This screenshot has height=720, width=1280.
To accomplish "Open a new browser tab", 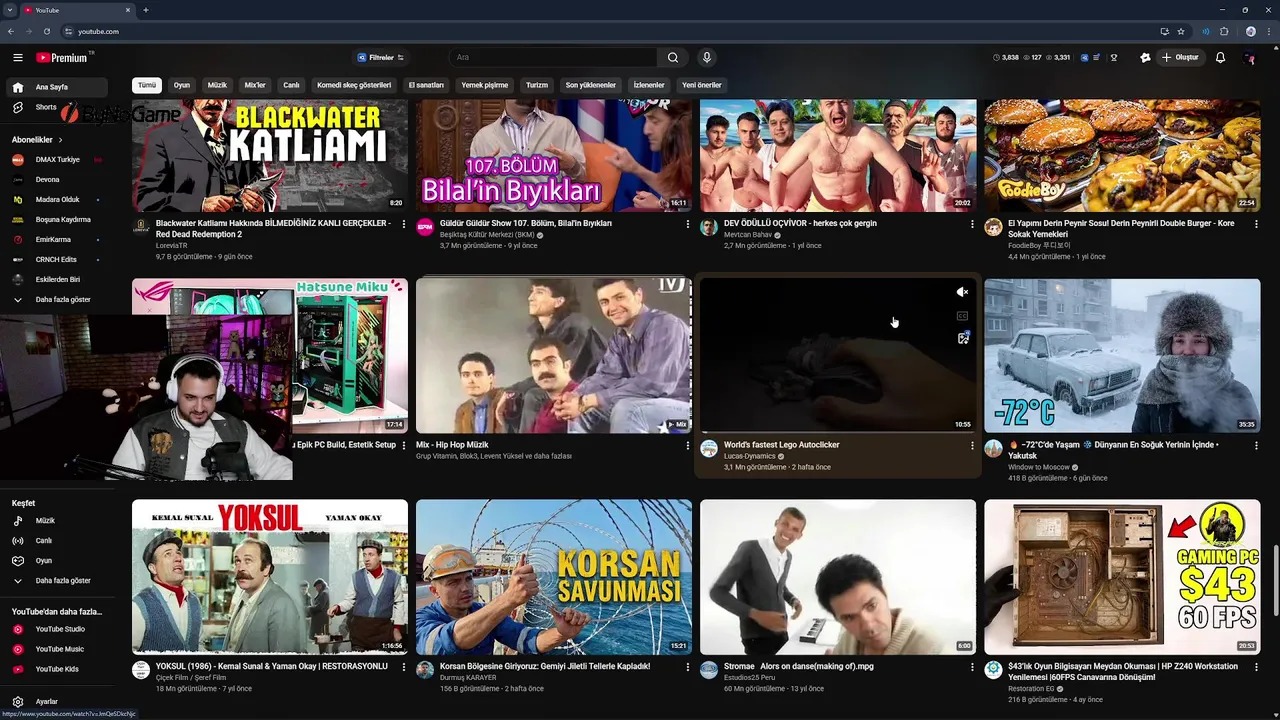I will click(146, 10).
